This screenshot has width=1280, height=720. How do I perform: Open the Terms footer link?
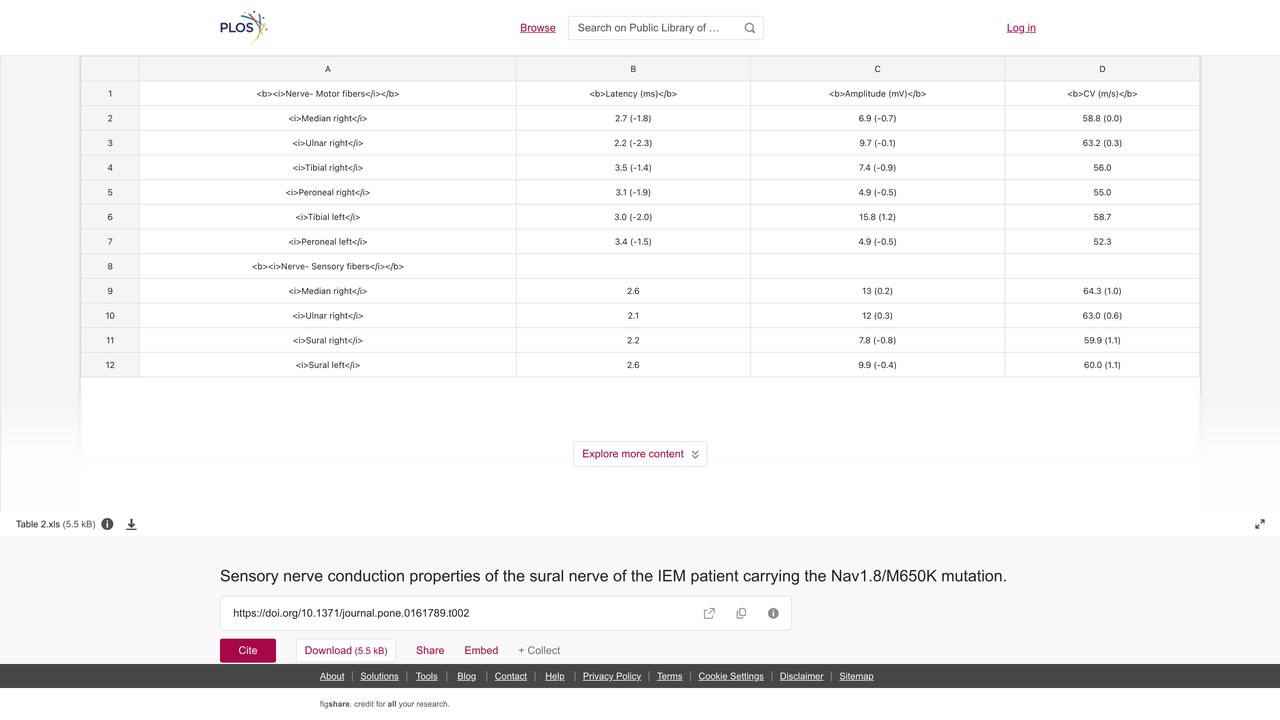click(x=670, y=676)
